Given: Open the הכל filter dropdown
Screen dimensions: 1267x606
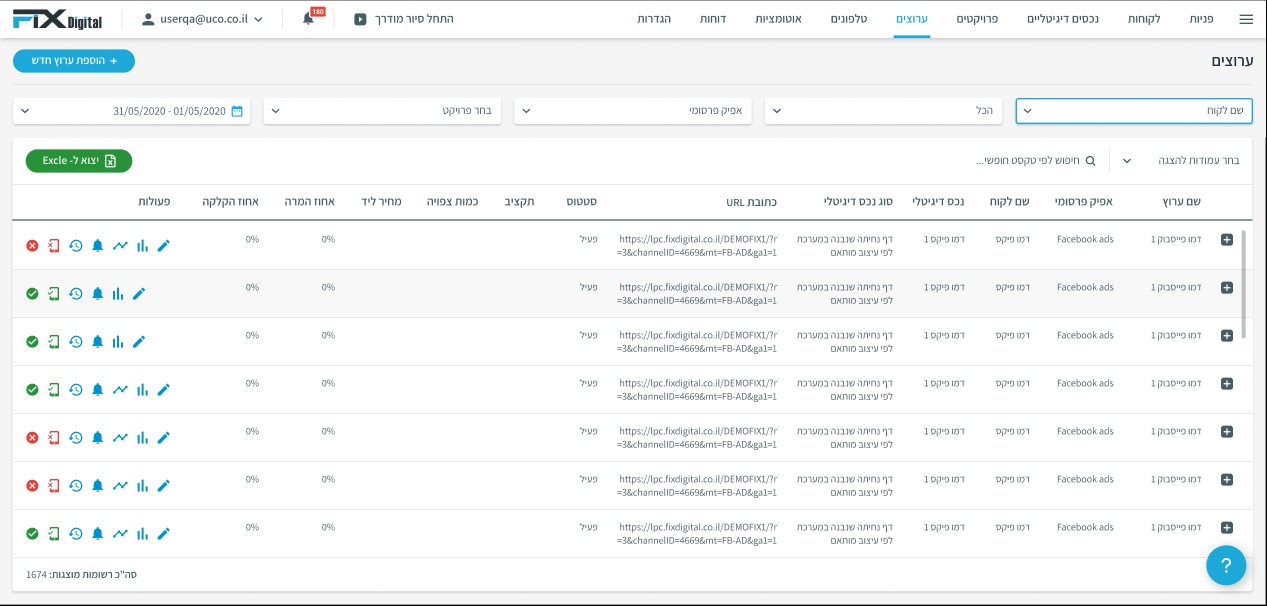Looking at the screenshot, I should (x=884, y=111).
